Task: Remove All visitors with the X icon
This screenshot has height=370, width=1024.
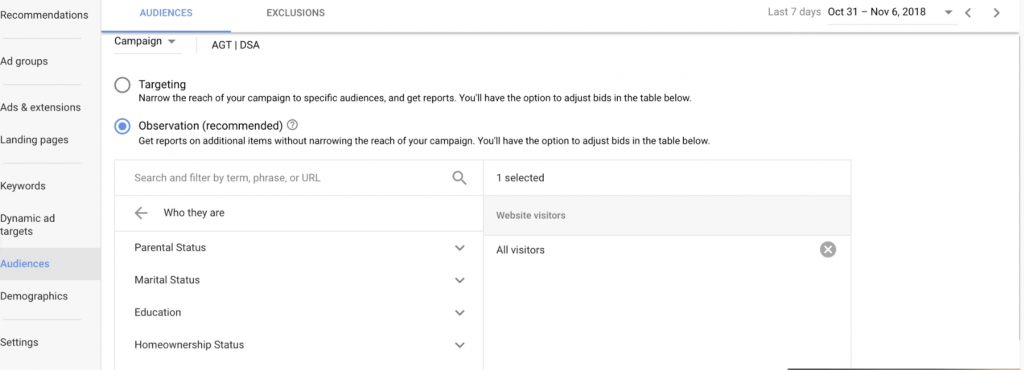Action: click(x=828, y=249)
